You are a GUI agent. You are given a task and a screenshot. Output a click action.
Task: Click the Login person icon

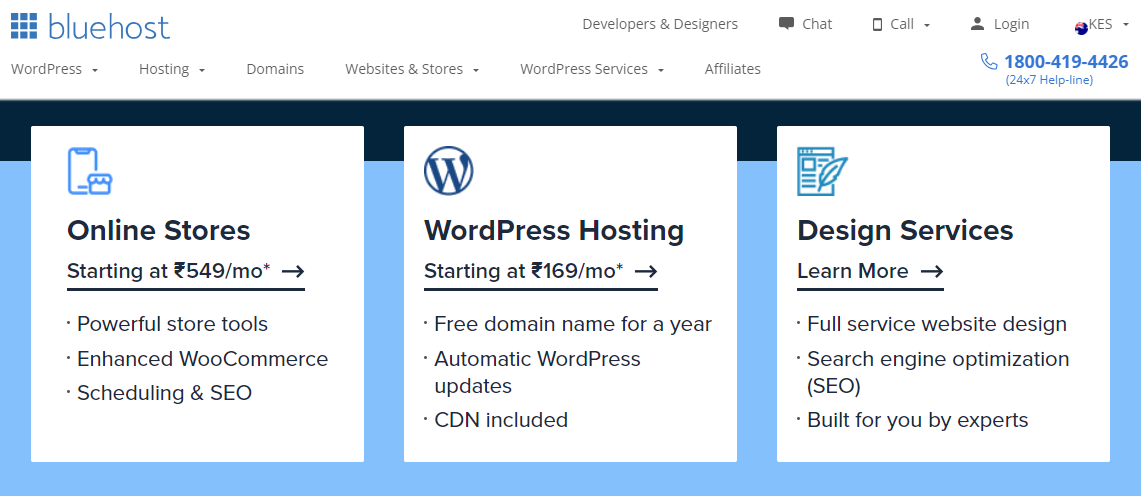977,24
